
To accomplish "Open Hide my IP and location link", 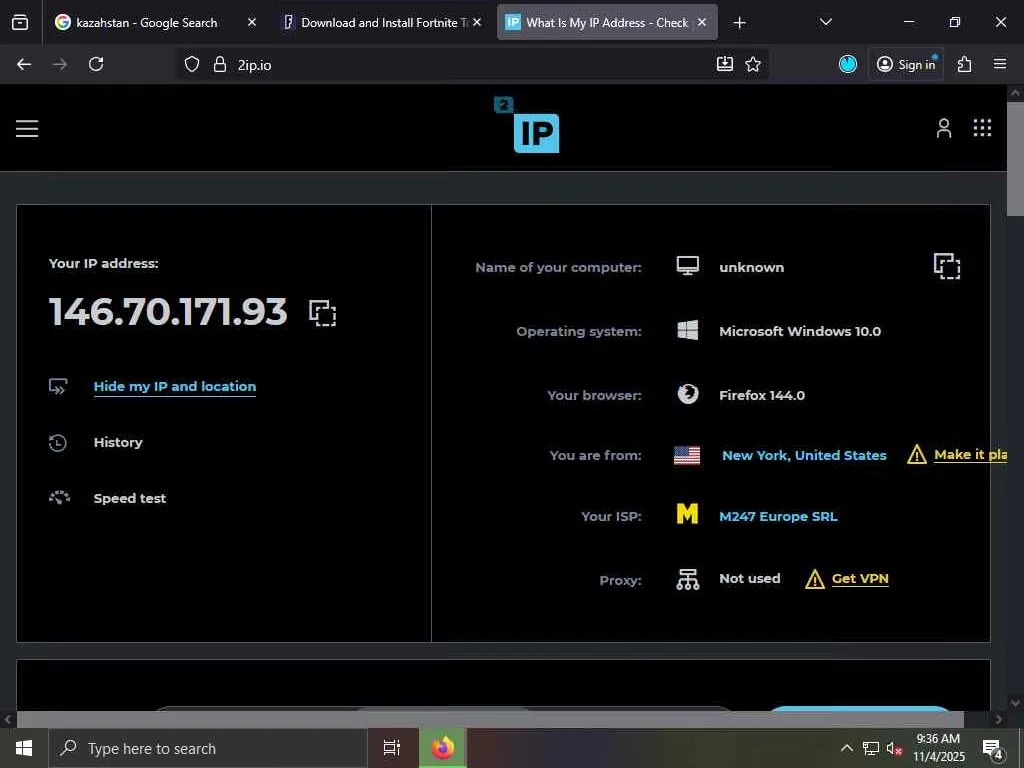I will pos(174,386).
